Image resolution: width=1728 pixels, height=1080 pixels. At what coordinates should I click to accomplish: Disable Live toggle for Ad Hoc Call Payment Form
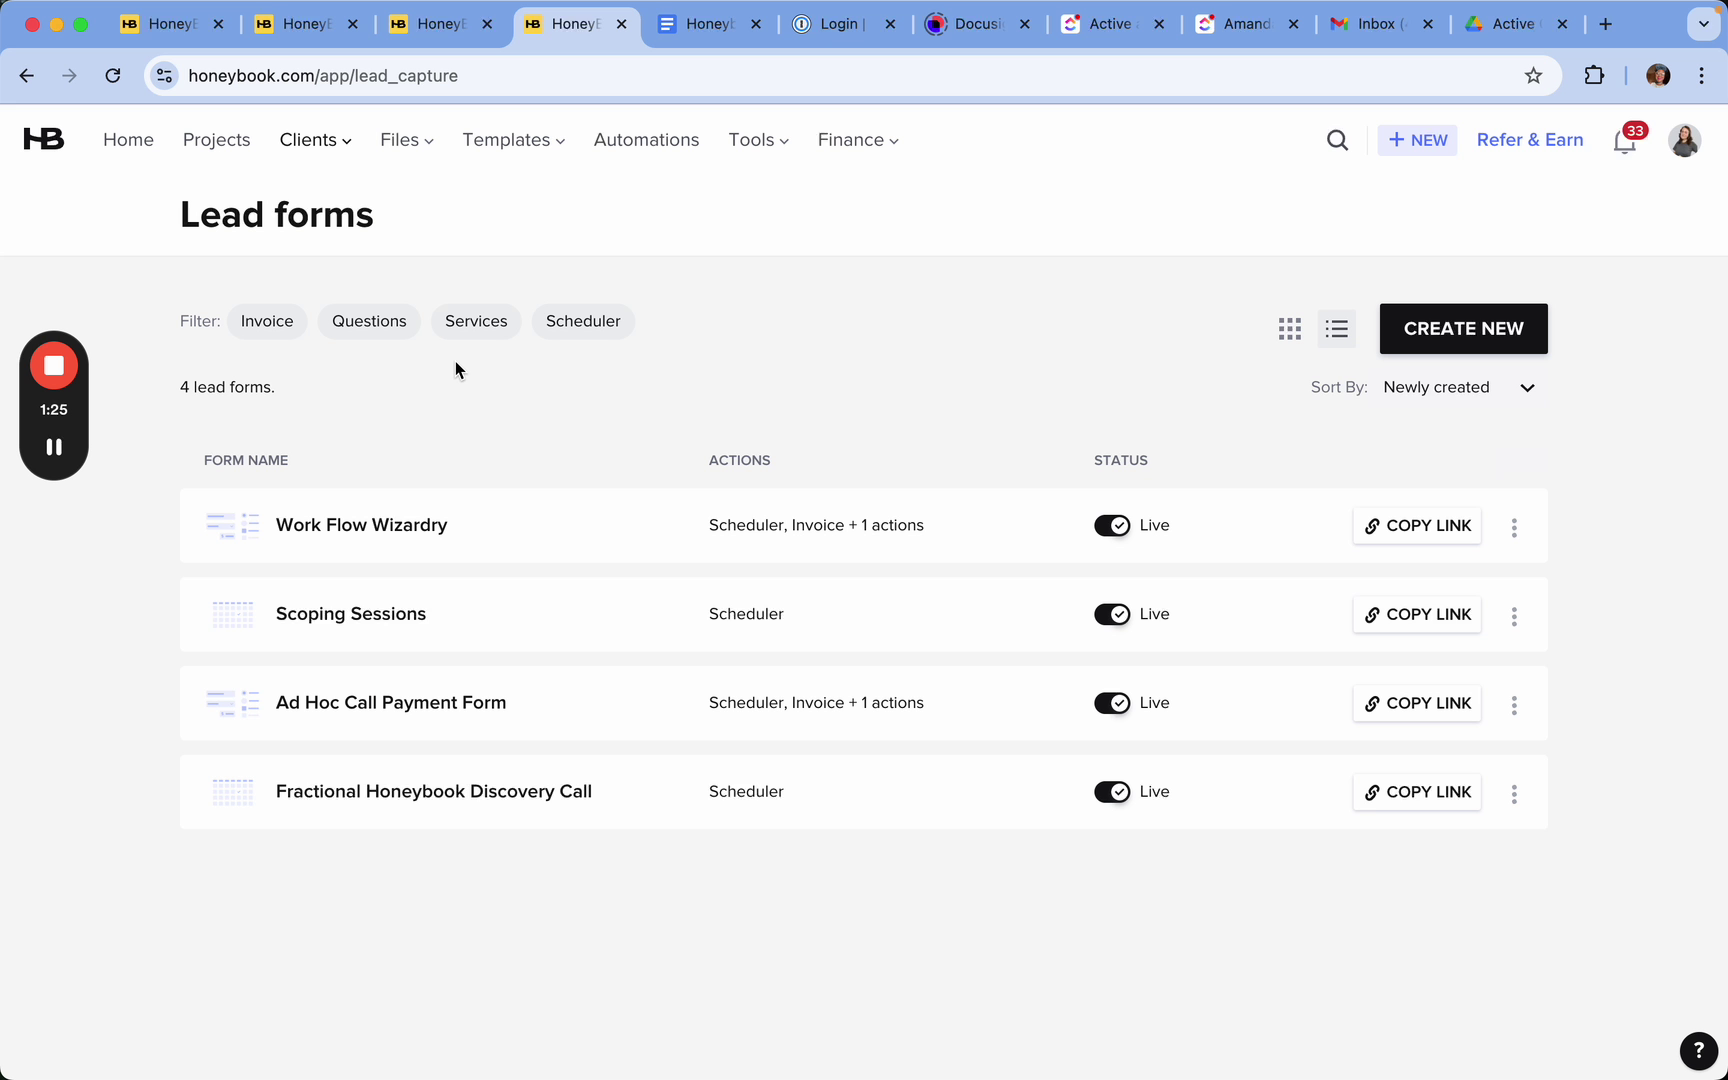point(1111,703)
